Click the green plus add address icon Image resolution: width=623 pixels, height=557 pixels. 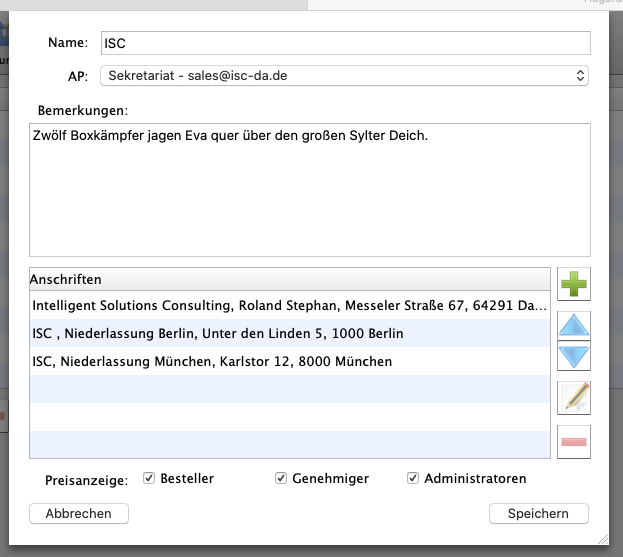pos(574,284)
